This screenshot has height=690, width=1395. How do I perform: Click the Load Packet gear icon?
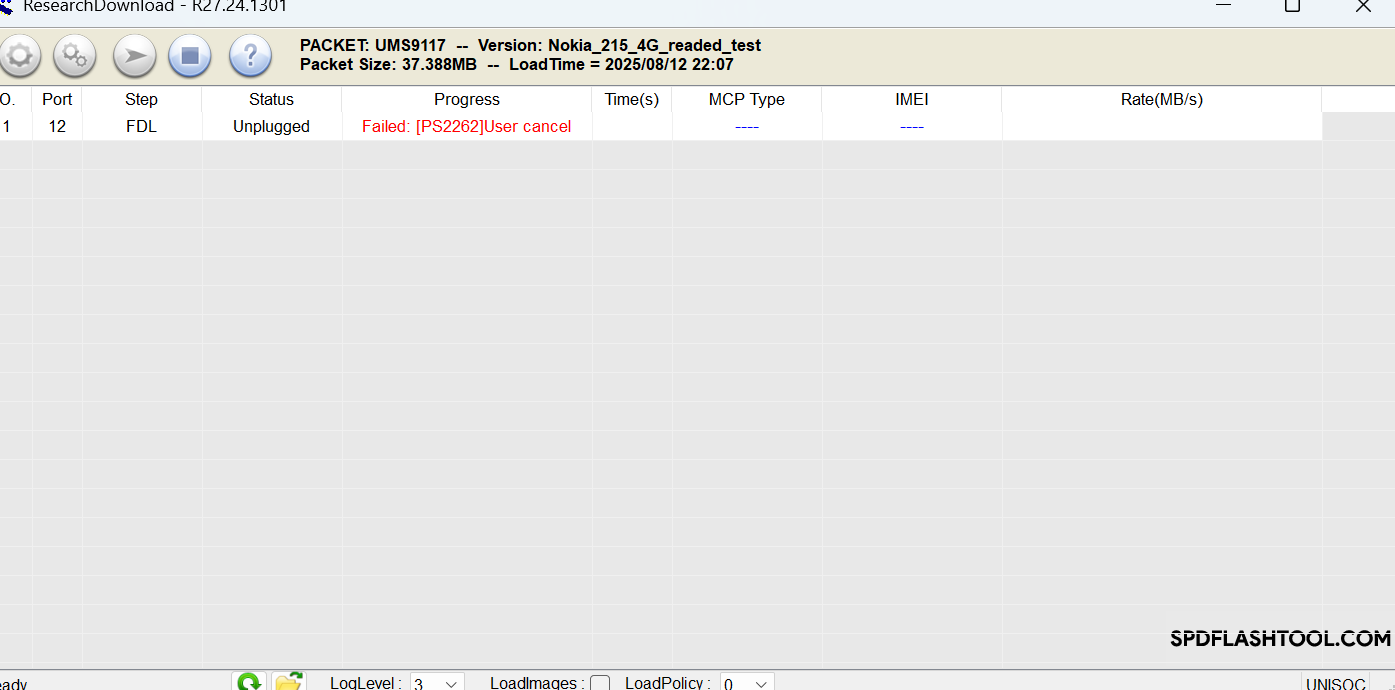[18, 56]
